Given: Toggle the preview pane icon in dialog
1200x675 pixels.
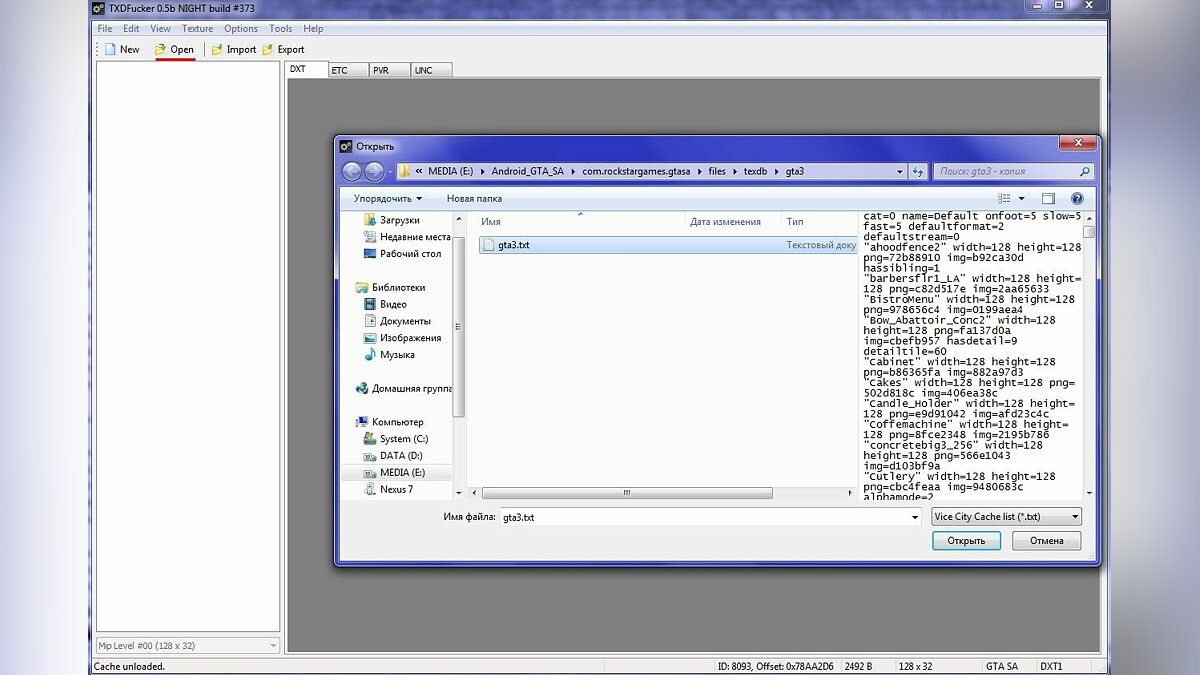Looking at the screenshot, I should (1048, 199).
